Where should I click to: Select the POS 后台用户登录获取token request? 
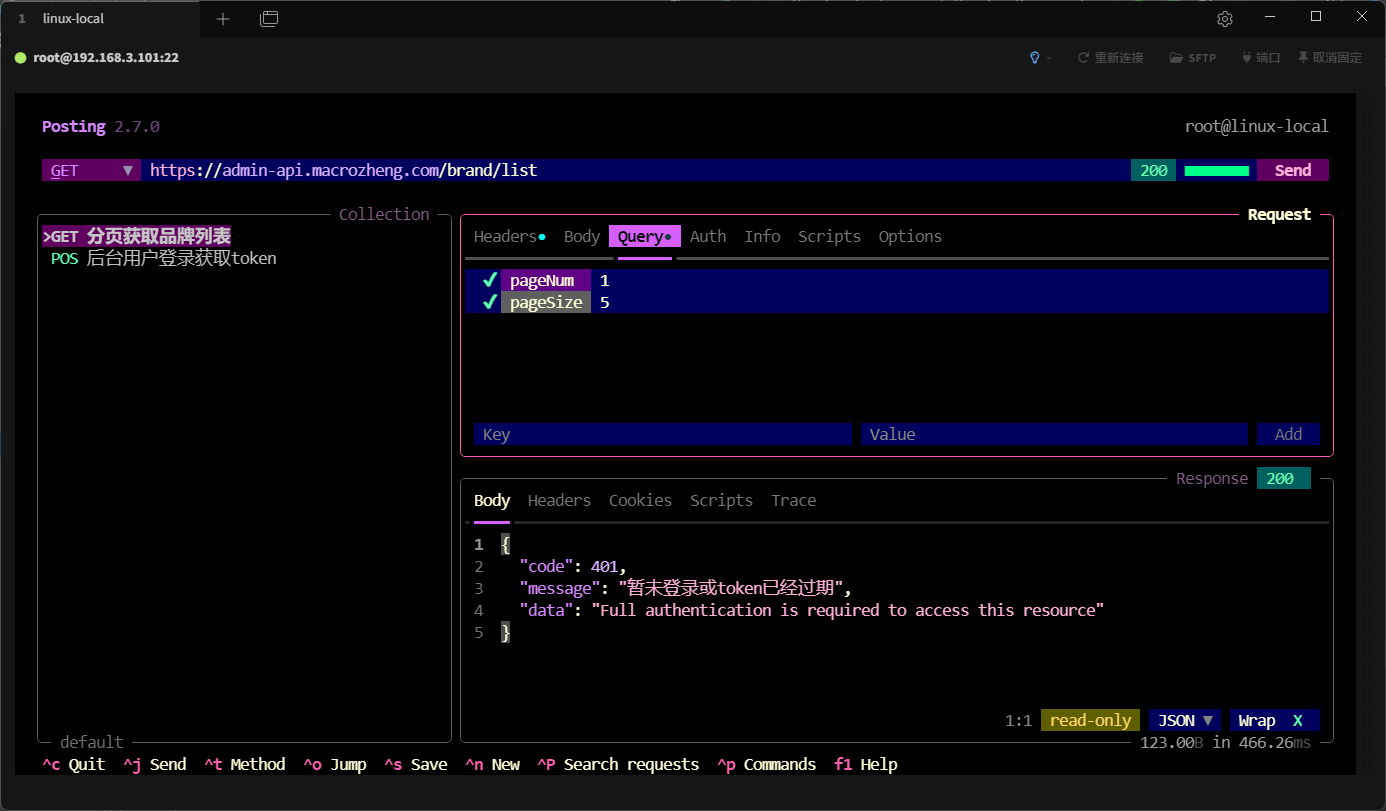[x=163, y=258]
